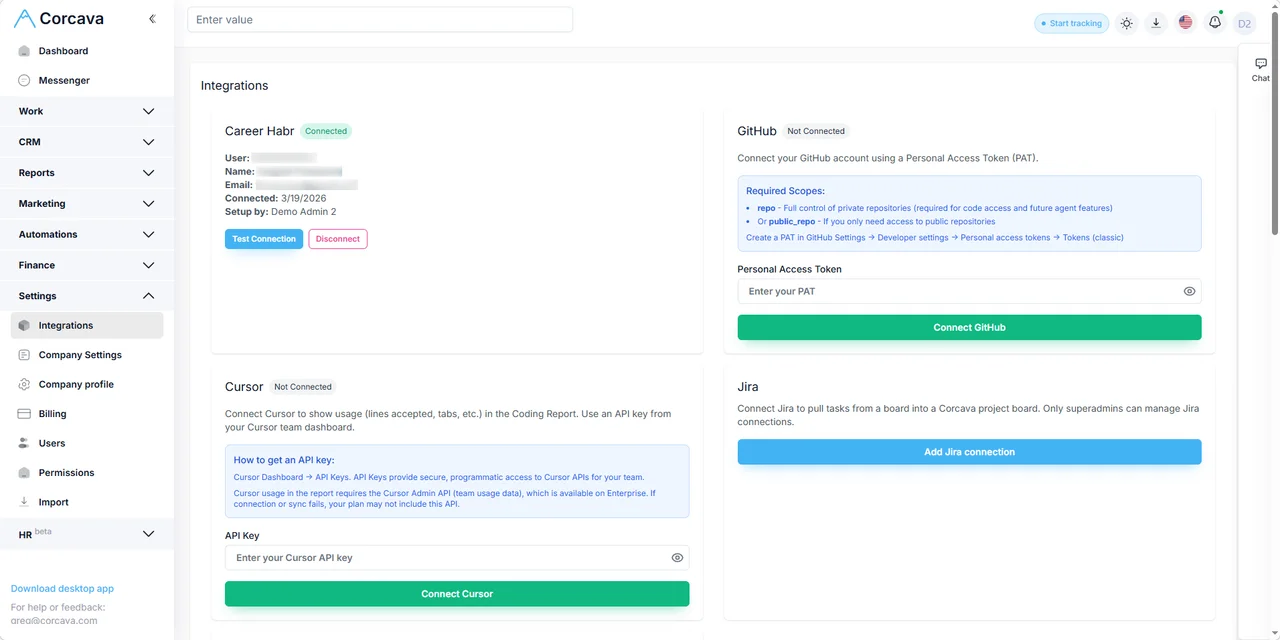Click the Import download icon
Screen dimensions: 1280x640
point(25,502)
